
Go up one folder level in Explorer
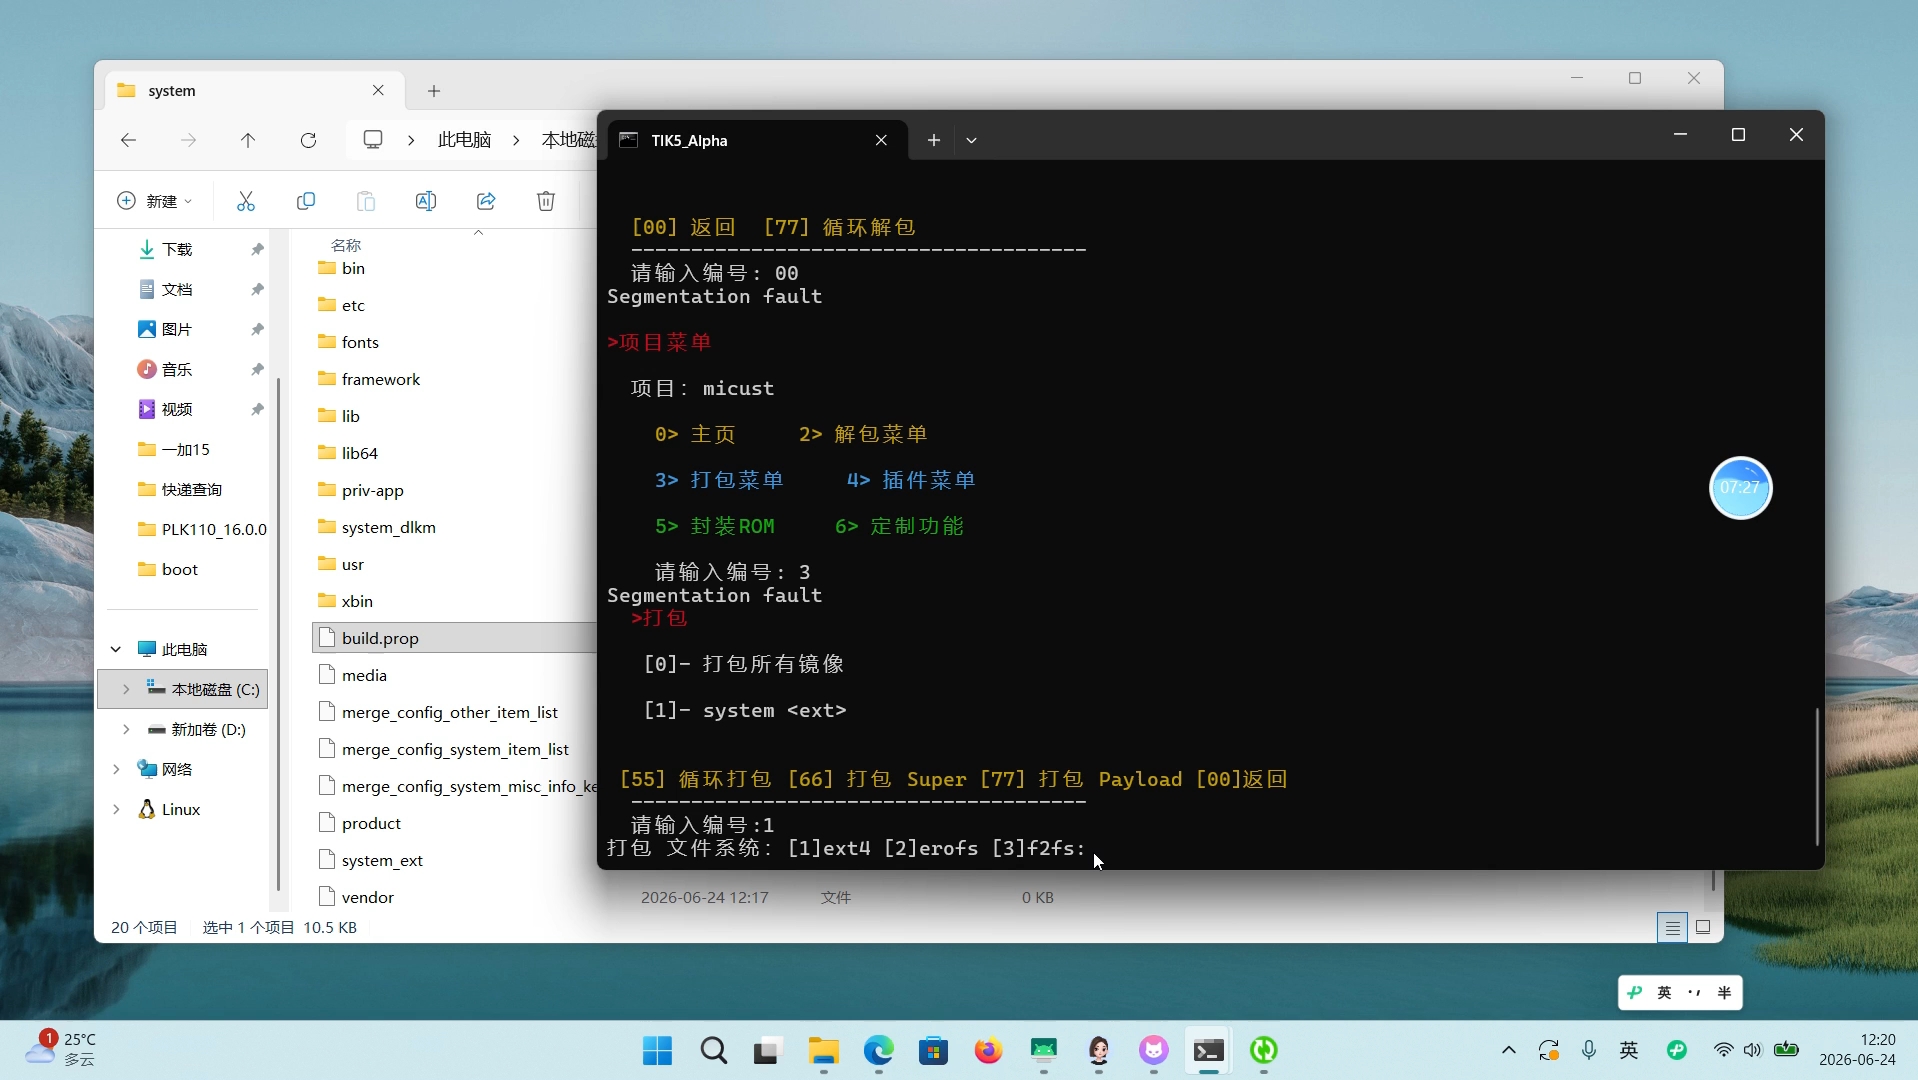click(x=248, y=140)
